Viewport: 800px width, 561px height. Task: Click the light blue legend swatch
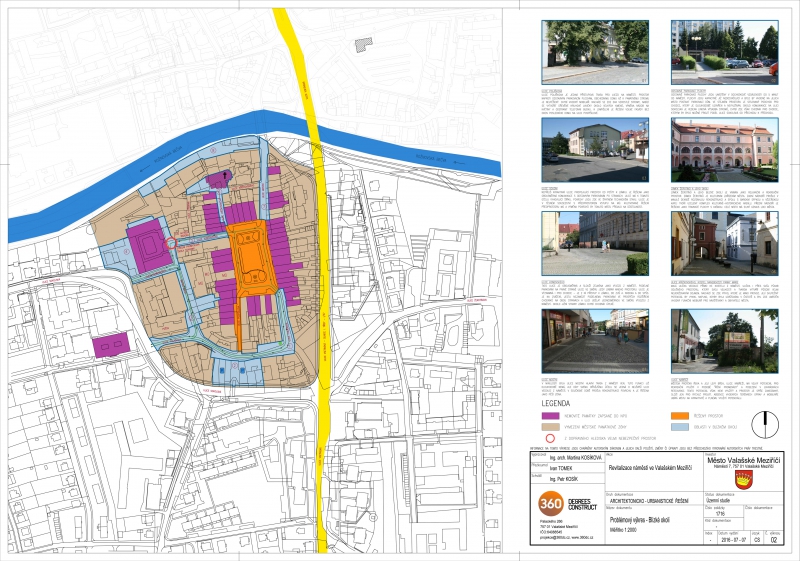coord(680,427)
